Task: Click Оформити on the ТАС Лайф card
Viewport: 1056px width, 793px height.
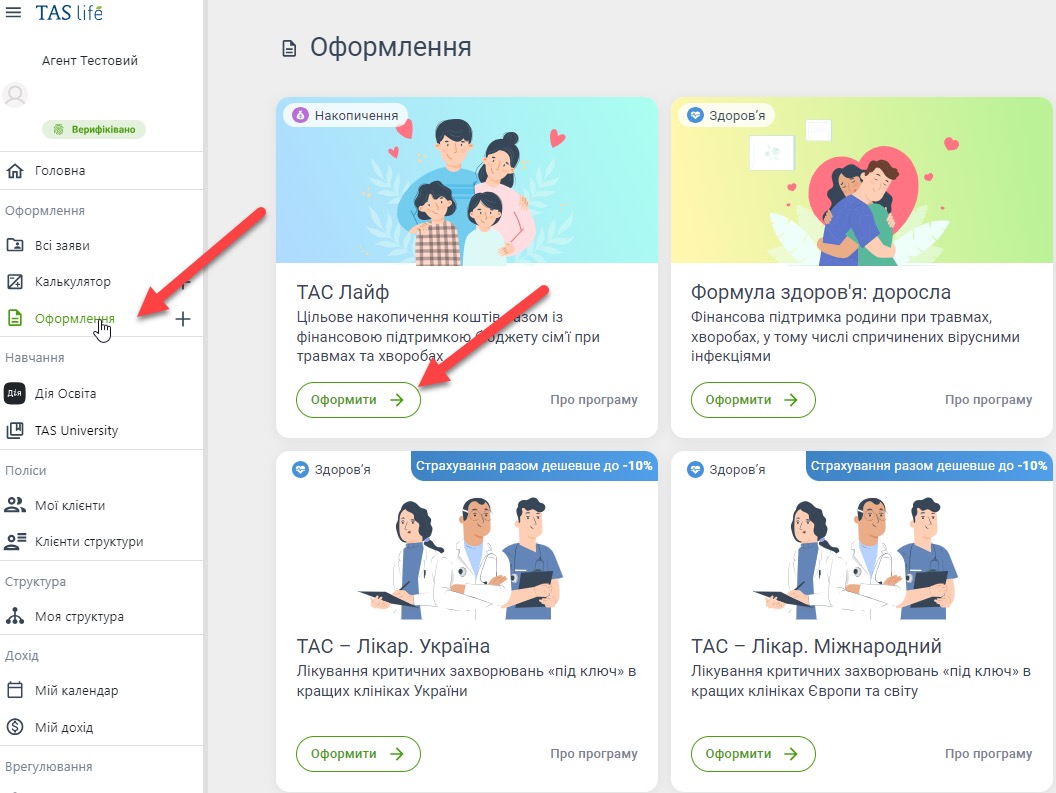Action: click(358, 399)
